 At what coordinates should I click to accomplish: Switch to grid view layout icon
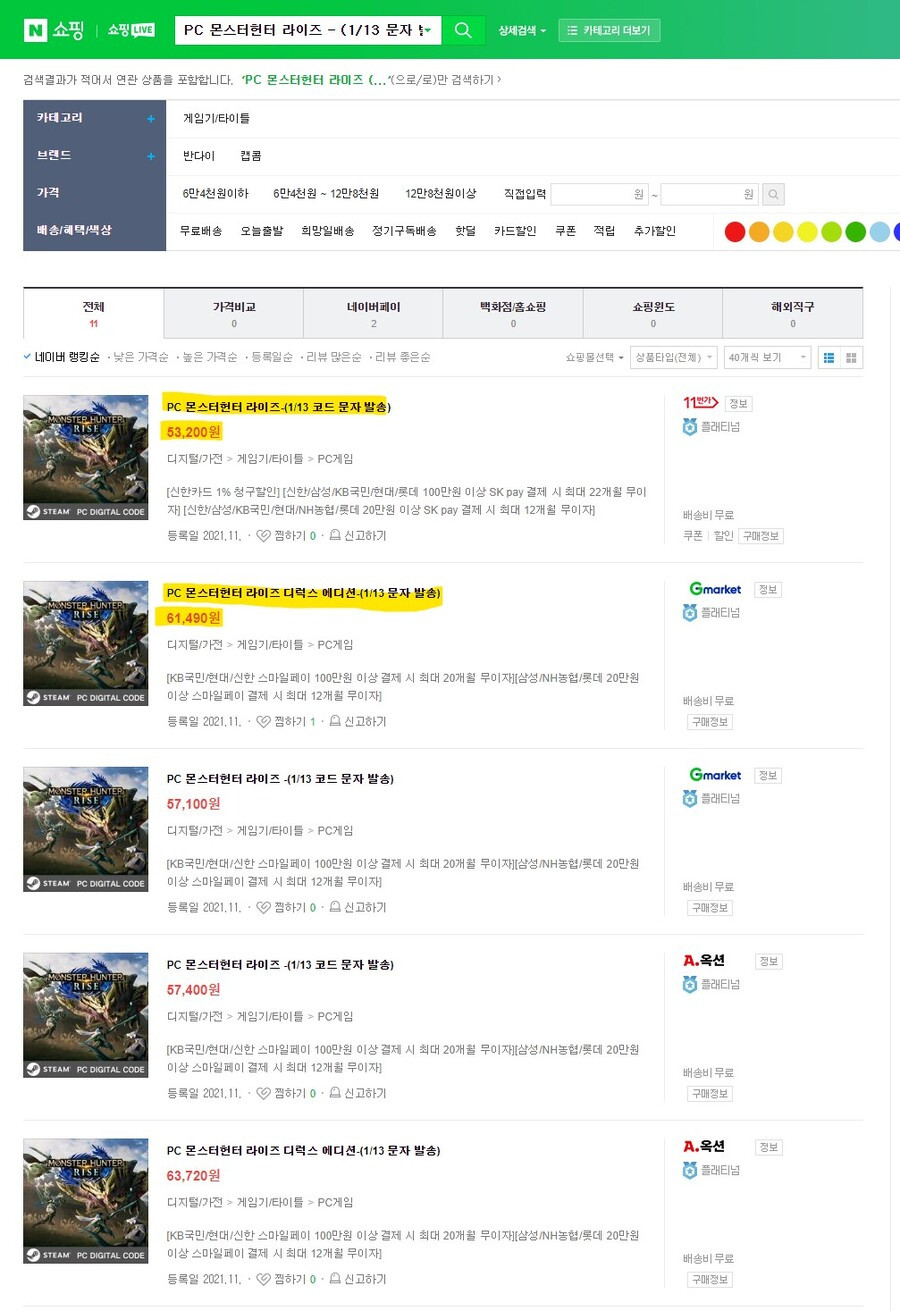pyautogui.click(x=852, y=358)
